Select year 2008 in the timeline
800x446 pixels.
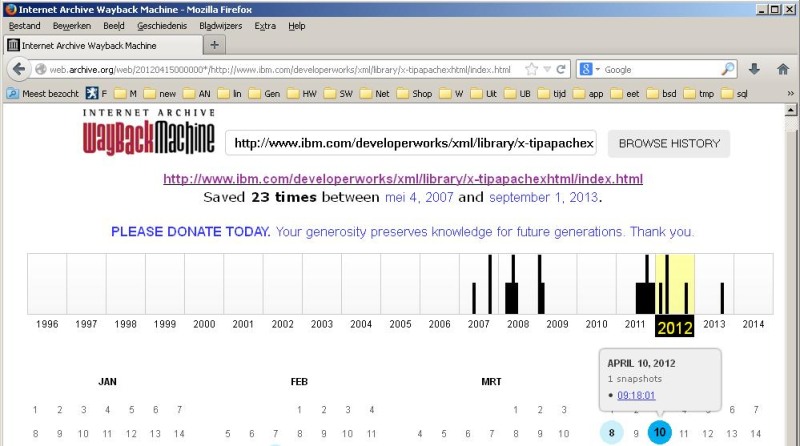click(518, 324)
